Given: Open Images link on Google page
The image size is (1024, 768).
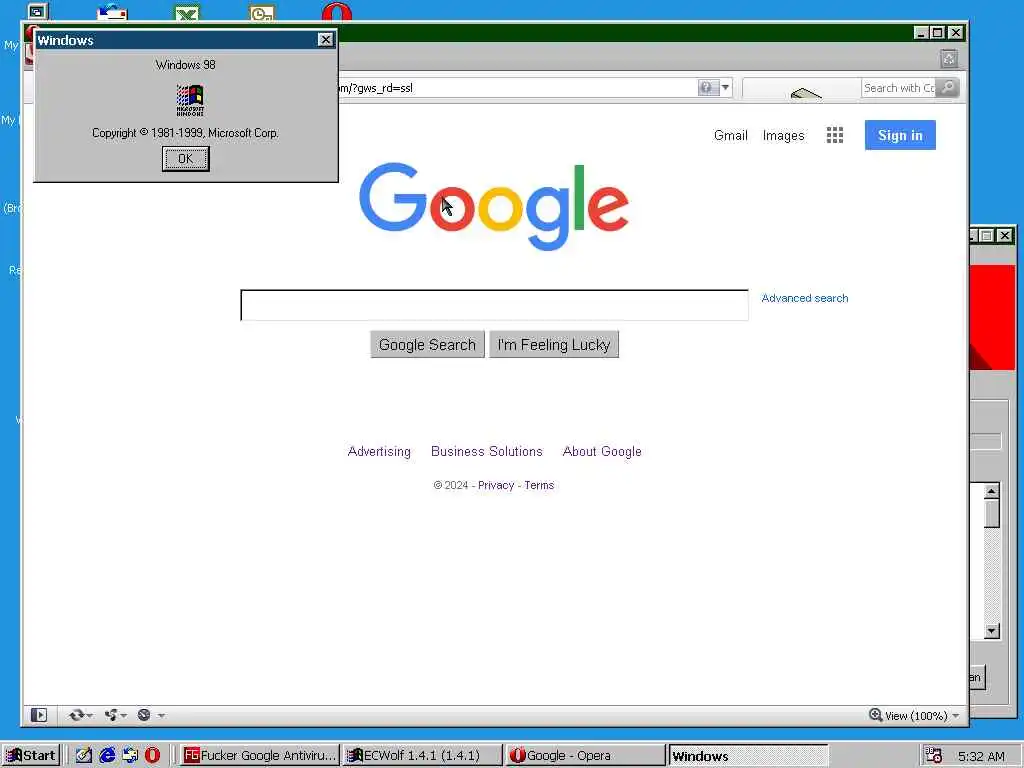Looking at the screenshot, I should [783, 135].
